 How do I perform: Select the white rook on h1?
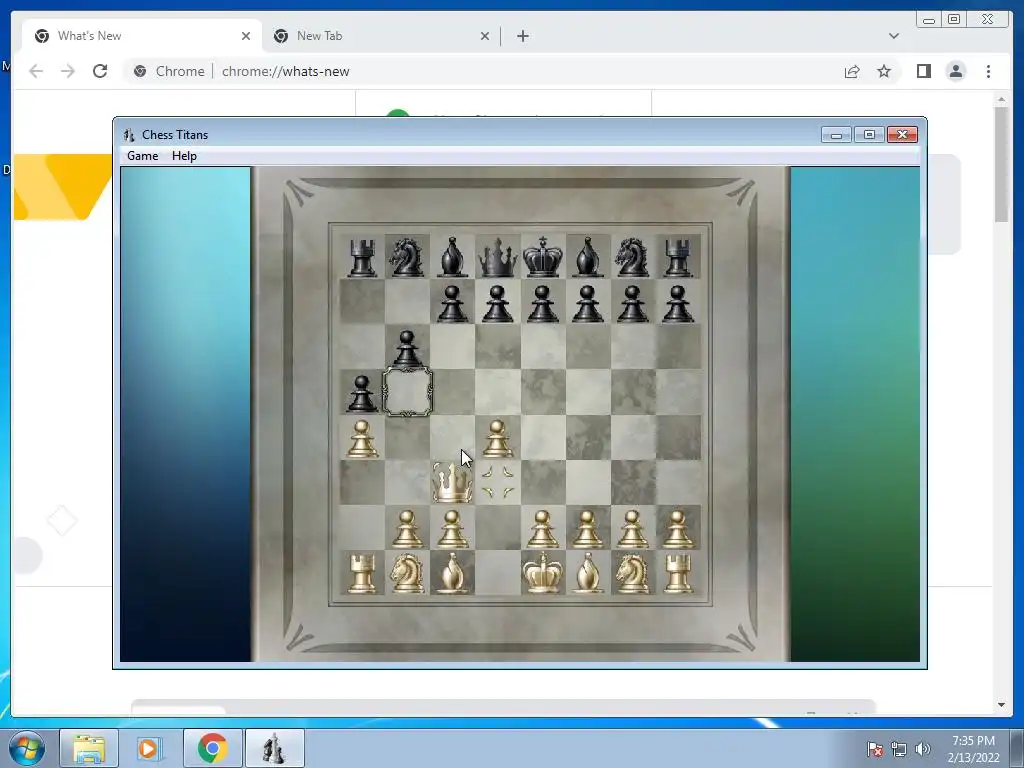pos(678,574)
